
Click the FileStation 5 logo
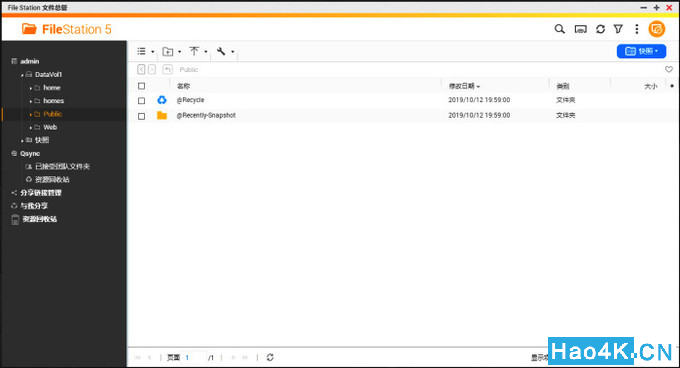67,29
